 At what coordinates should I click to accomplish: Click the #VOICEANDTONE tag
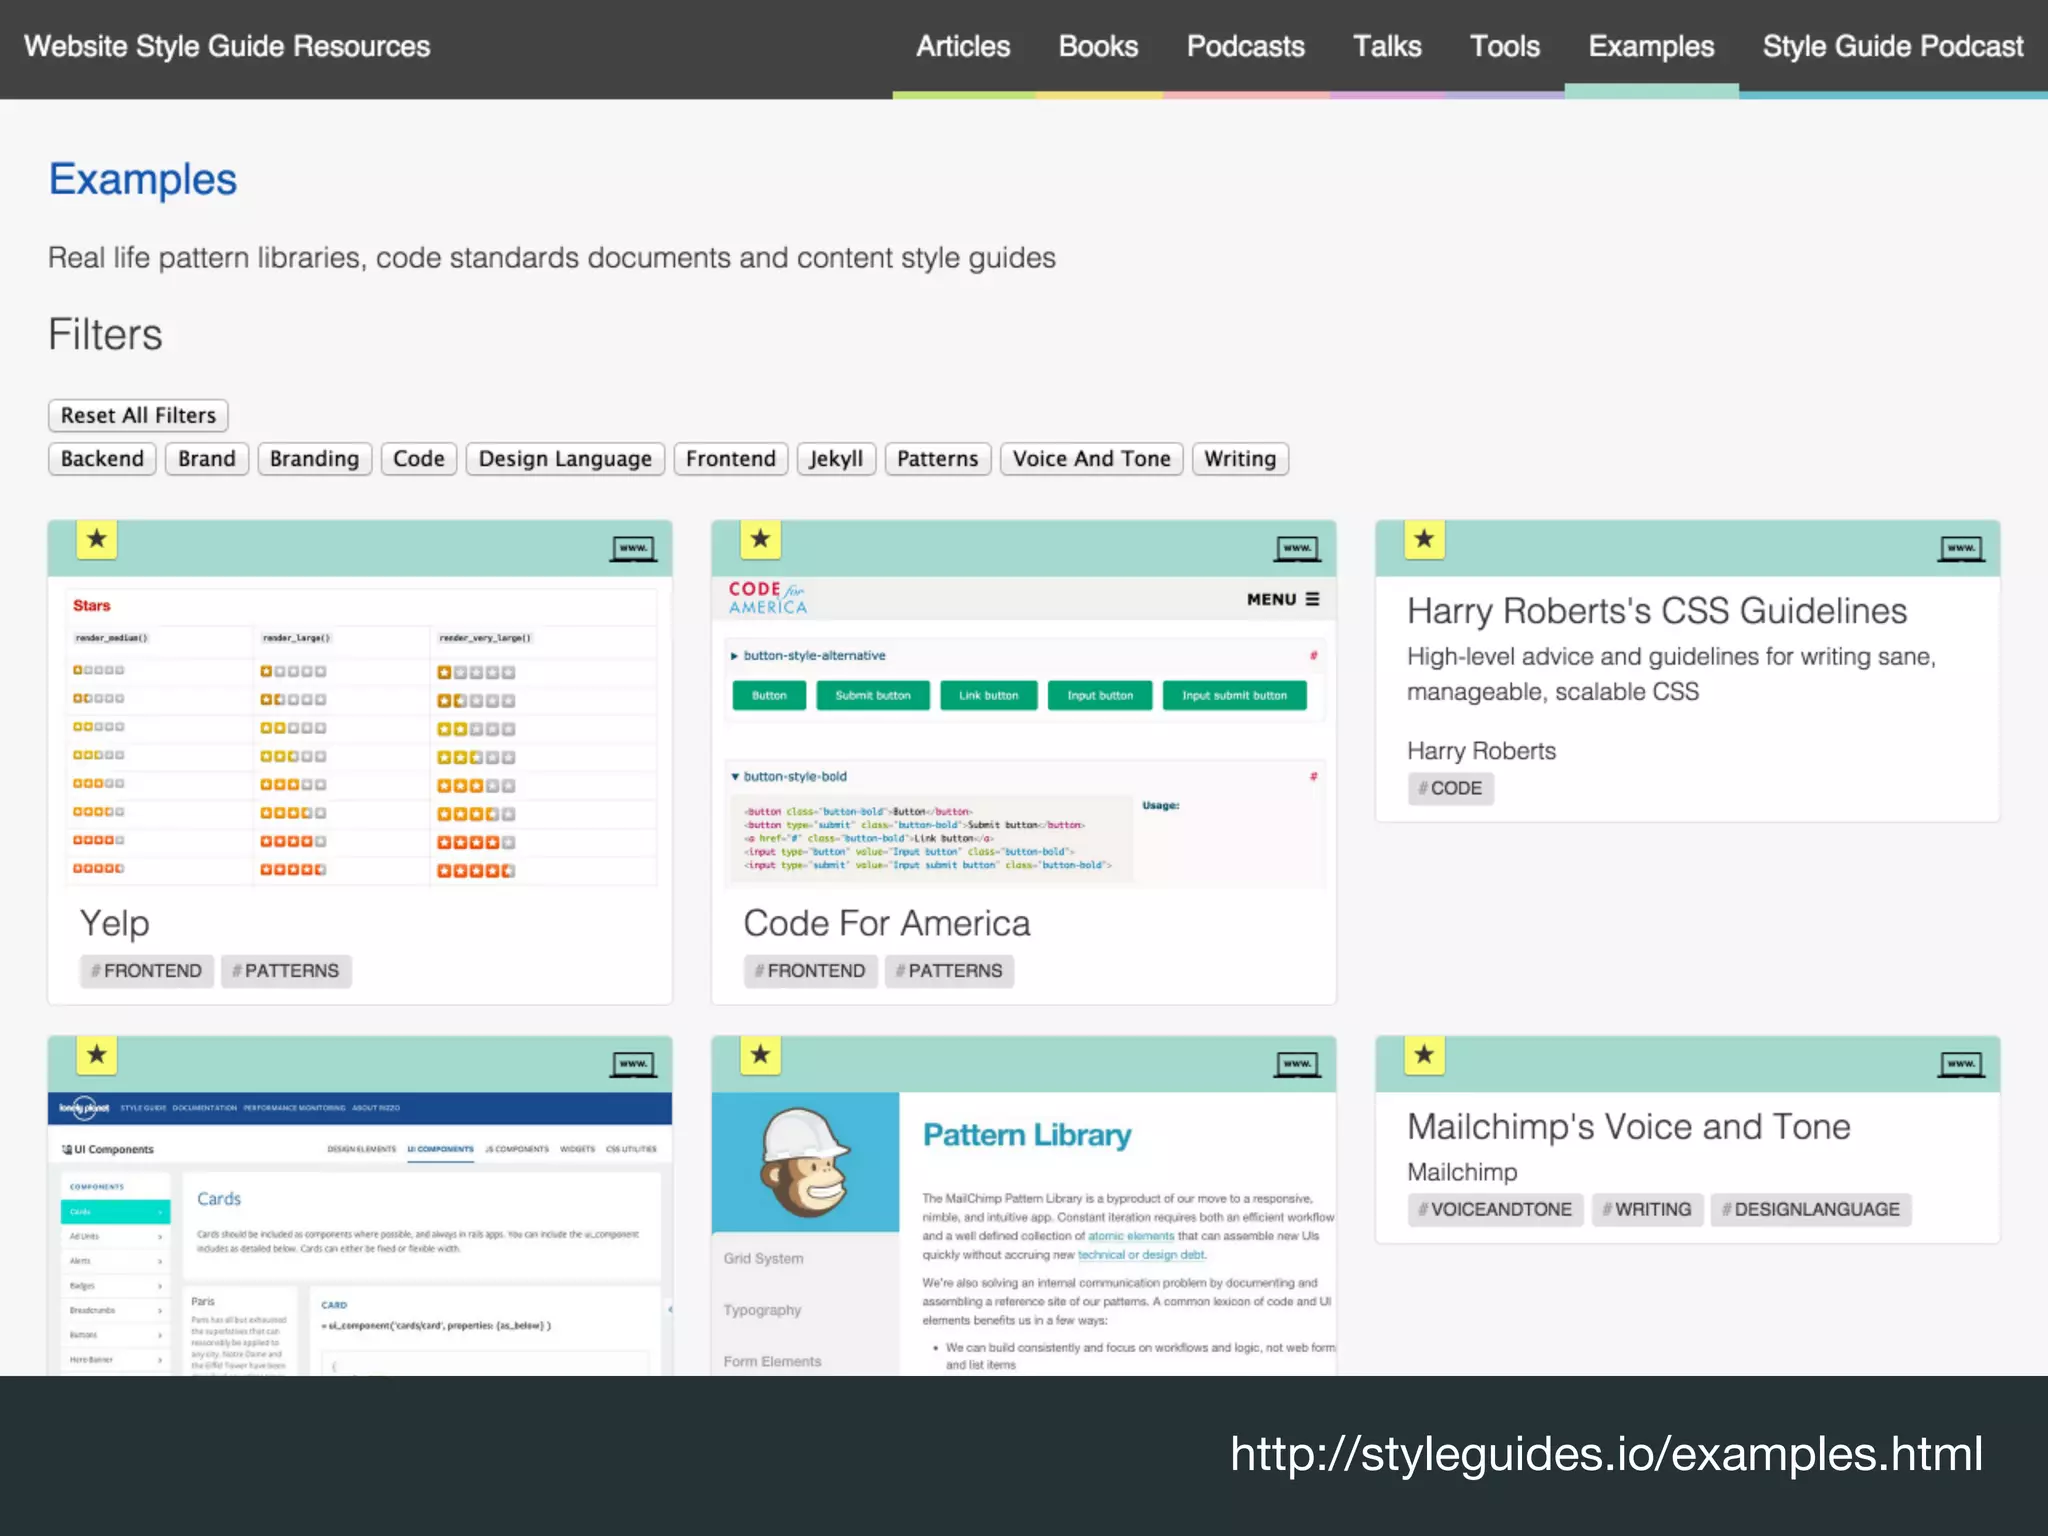(1495, 1209)
